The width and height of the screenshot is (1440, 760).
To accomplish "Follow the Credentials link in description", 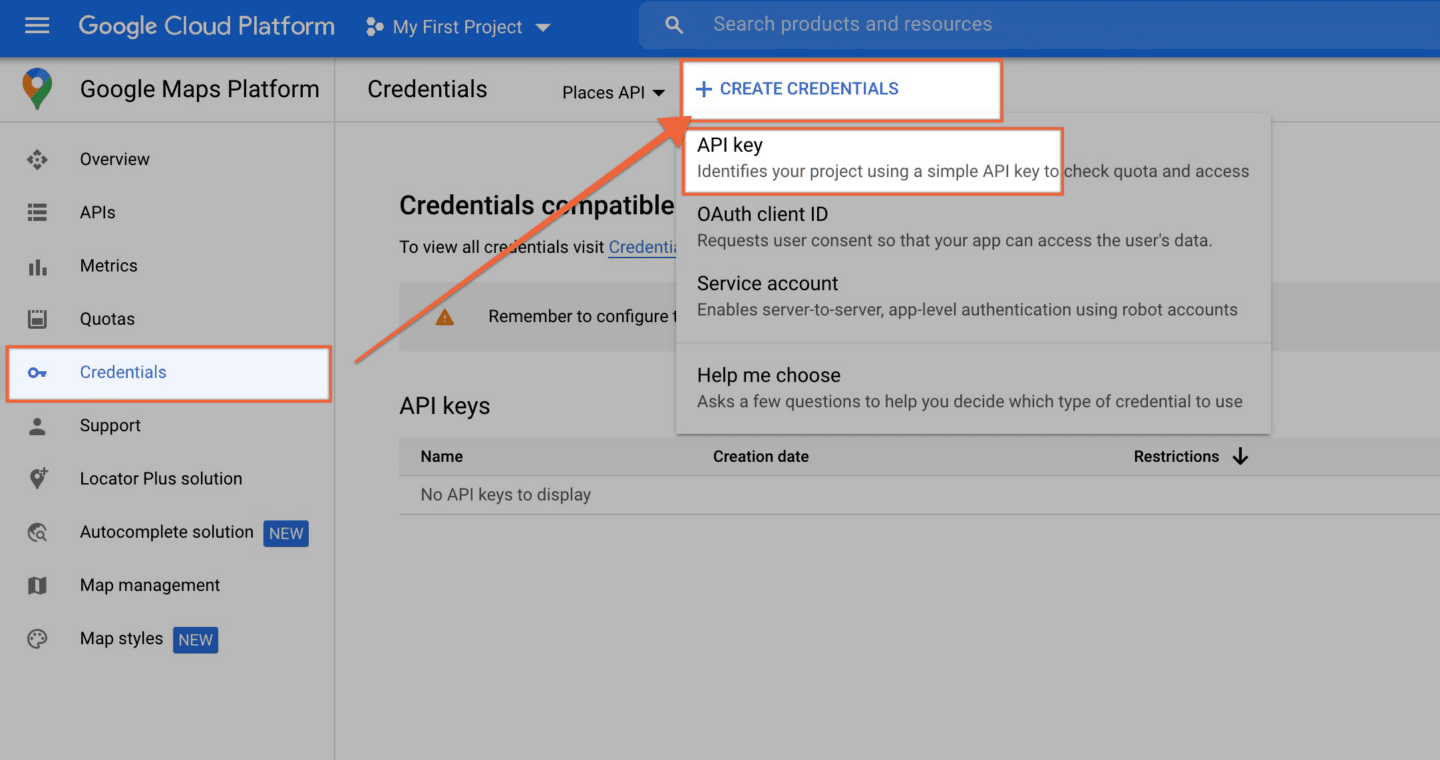I will 643,247.
